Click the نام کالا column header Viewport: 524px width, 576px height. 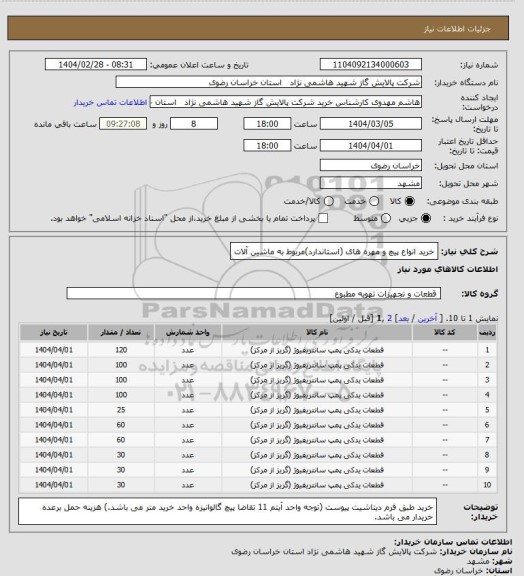pyautogui.click(x=317, y=332)
